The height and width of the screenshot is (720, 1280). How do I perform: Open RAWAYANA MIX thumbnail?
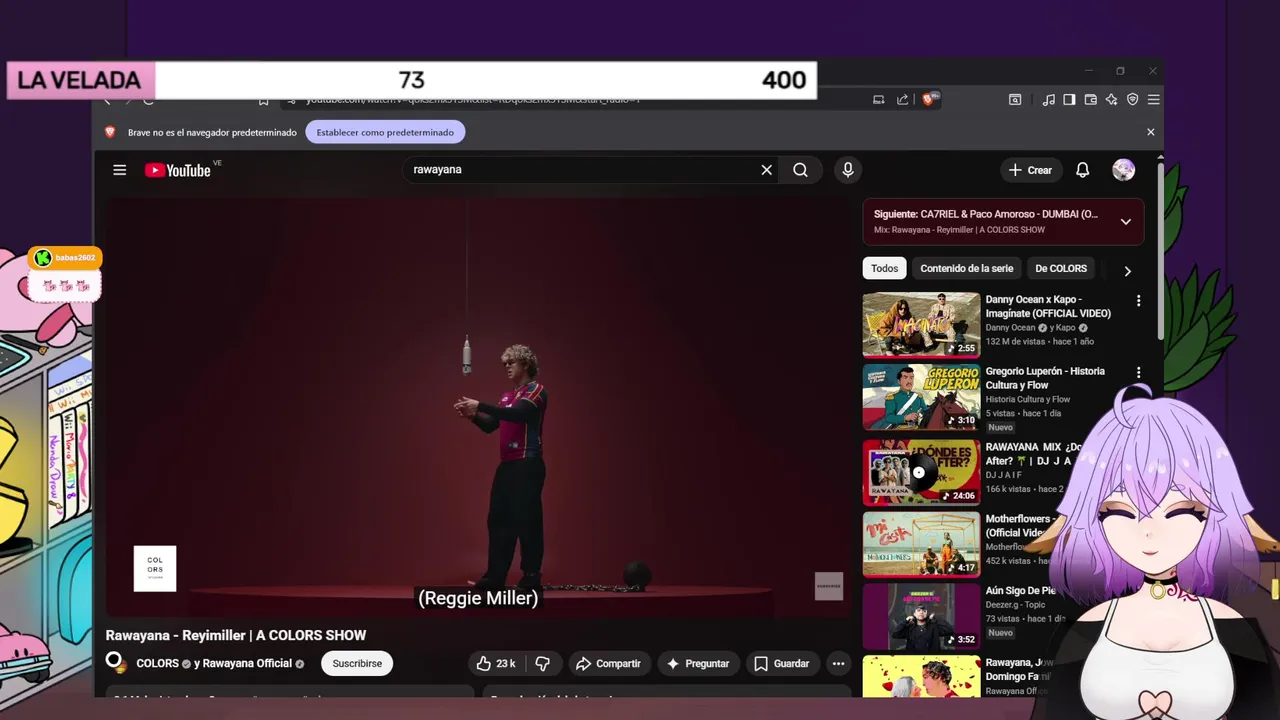click(921, 473)
